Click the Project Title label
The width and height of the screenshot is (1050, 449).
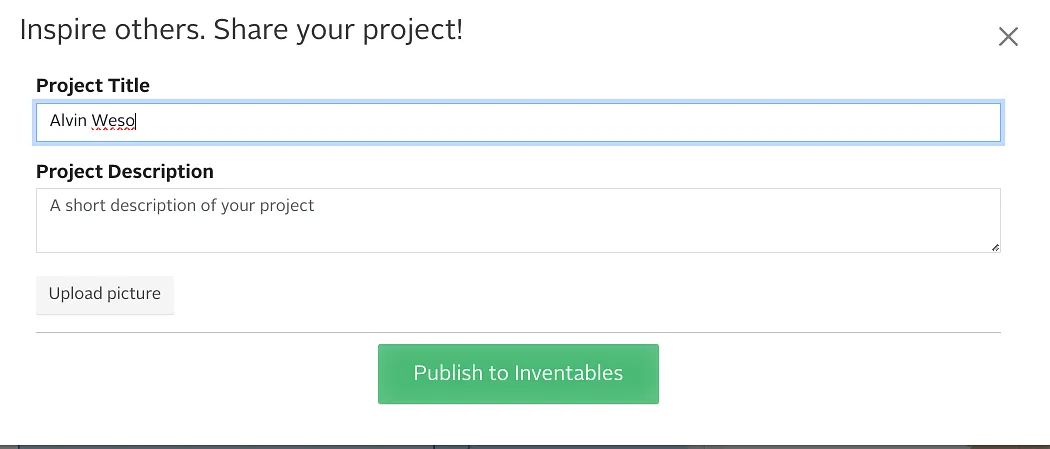coord(93,86)
